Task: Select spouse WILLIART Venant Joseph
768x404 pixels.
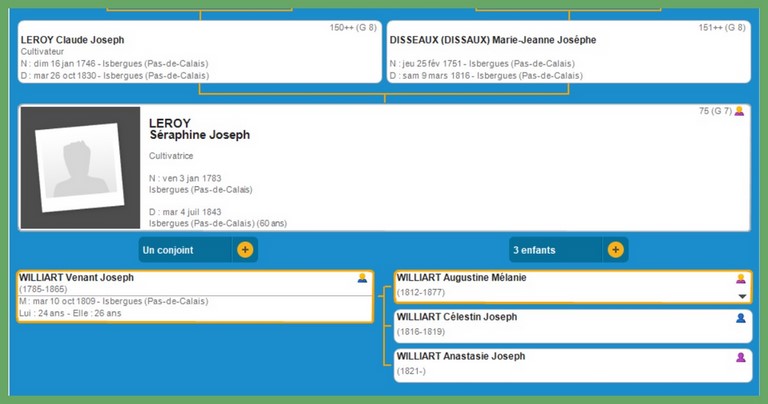Action: point(76,277)
